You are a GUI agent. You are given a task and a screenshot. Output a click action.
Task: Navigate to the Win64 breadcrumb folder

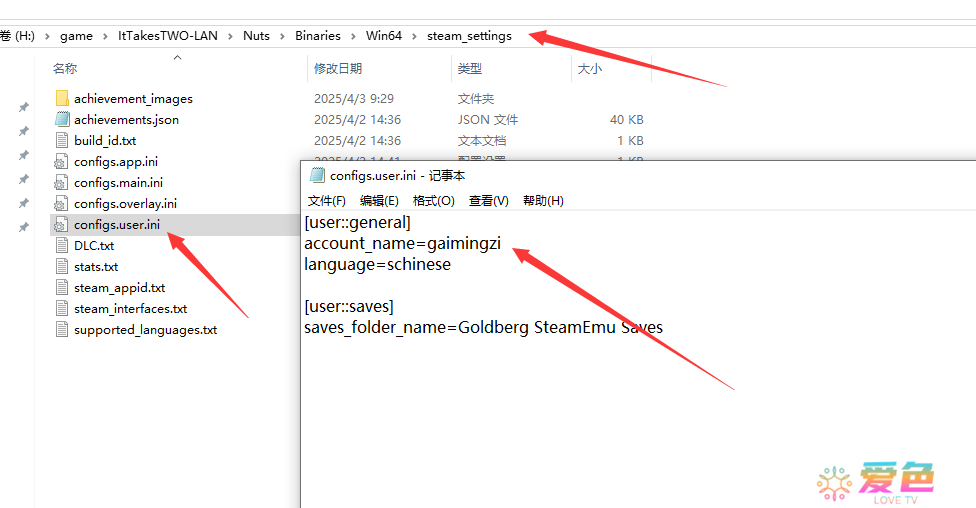click(x=384, y=36)
